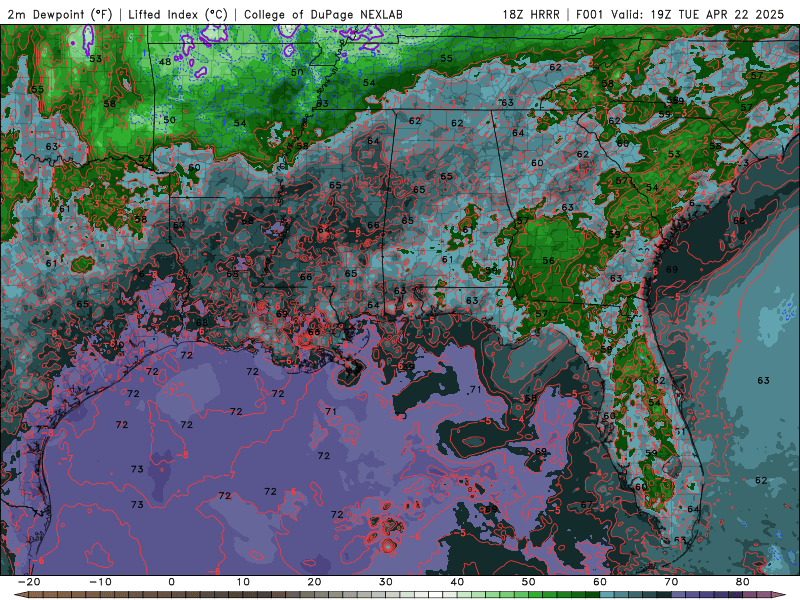The height and width of the screenshot is (600, 800).
Task: Click the colorbar's right arrow end cap
Action: 779,595
